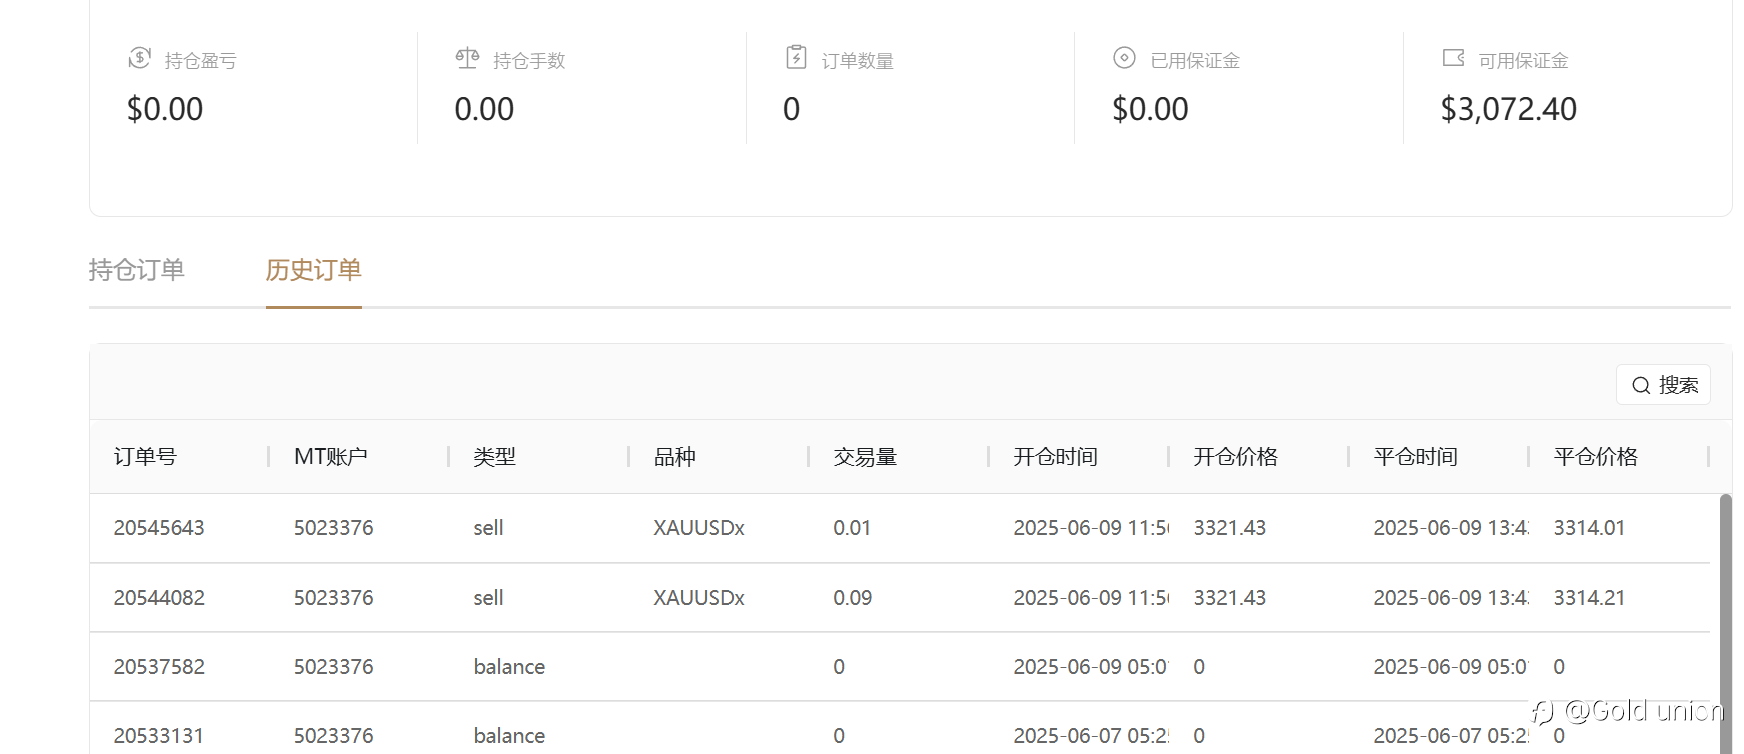Click the 开仓时间 column header

click(1056, 457)
